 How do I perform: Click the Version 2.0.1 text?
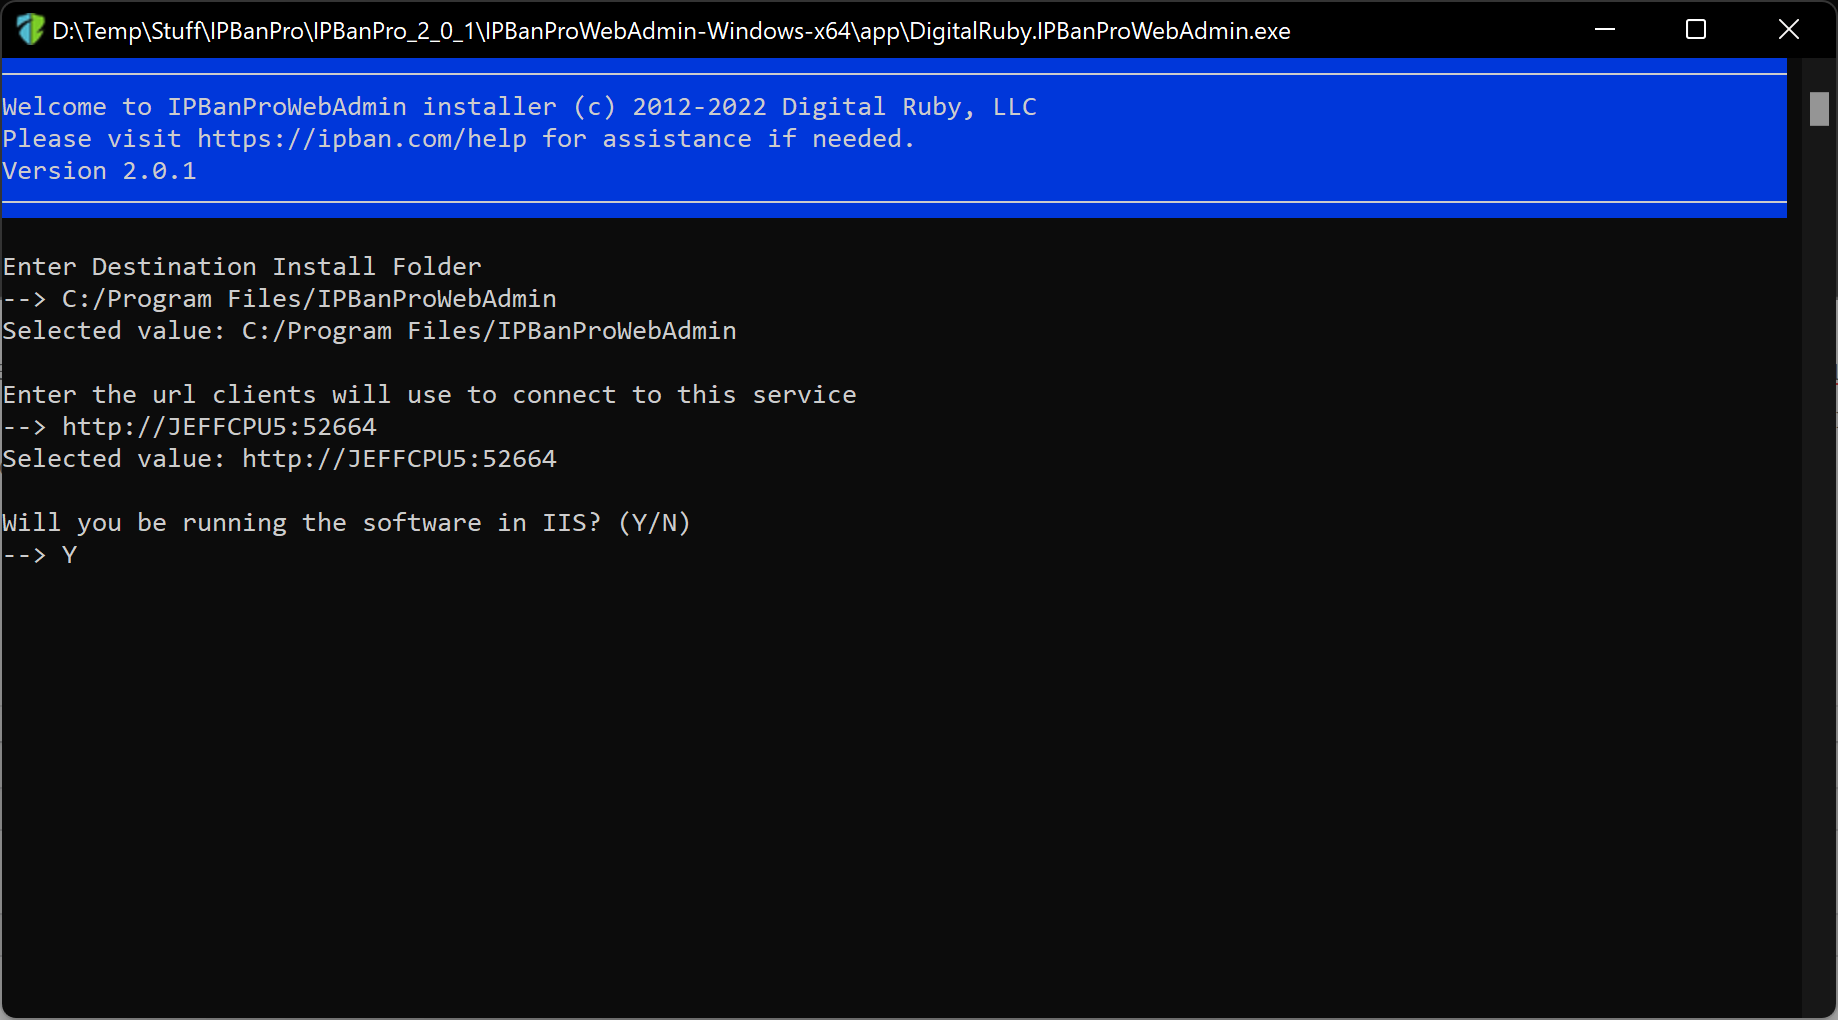[99, 171]
